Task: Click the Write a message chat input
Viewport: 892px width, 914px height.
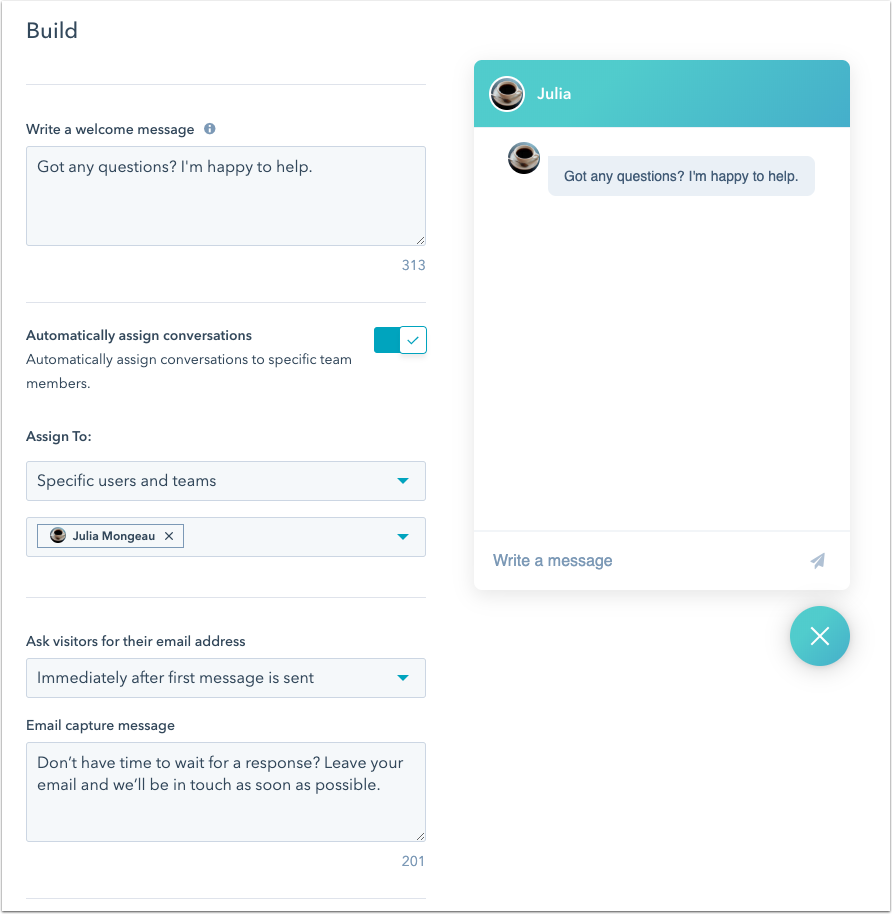Action: 640,560
